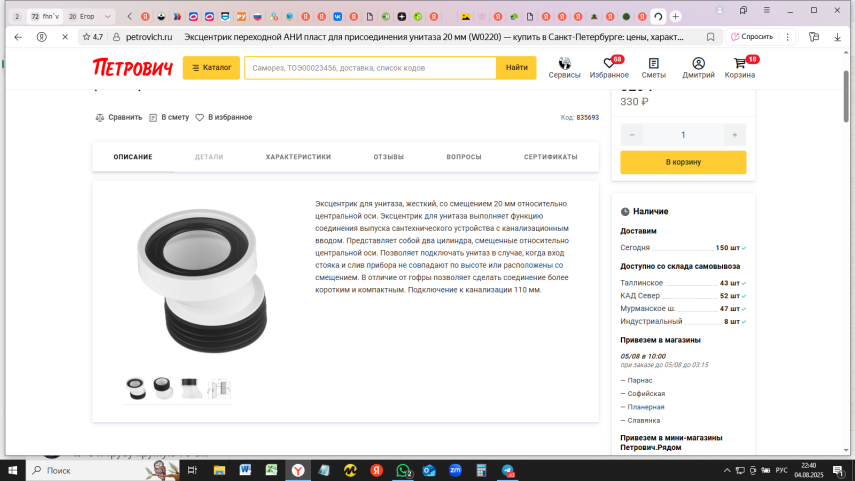The image size is (855, 481).
Task: Click the Петрович logo
Action: pos(133,68)
